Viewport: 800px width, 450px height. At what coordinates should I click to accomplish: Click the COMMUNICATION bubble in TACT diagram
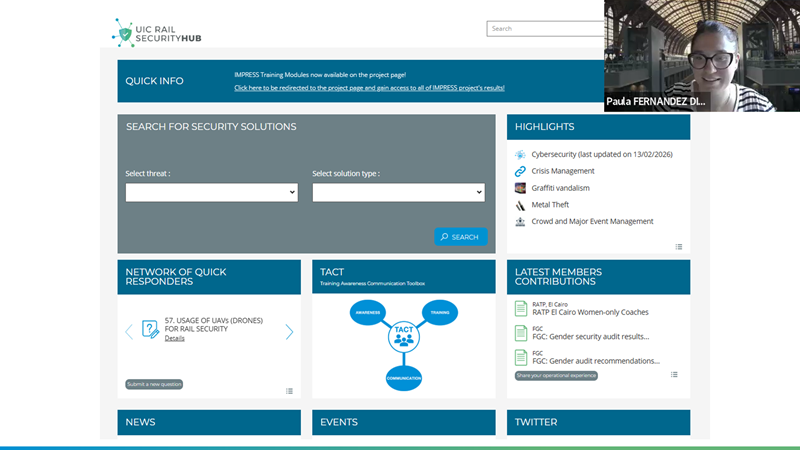404,378
